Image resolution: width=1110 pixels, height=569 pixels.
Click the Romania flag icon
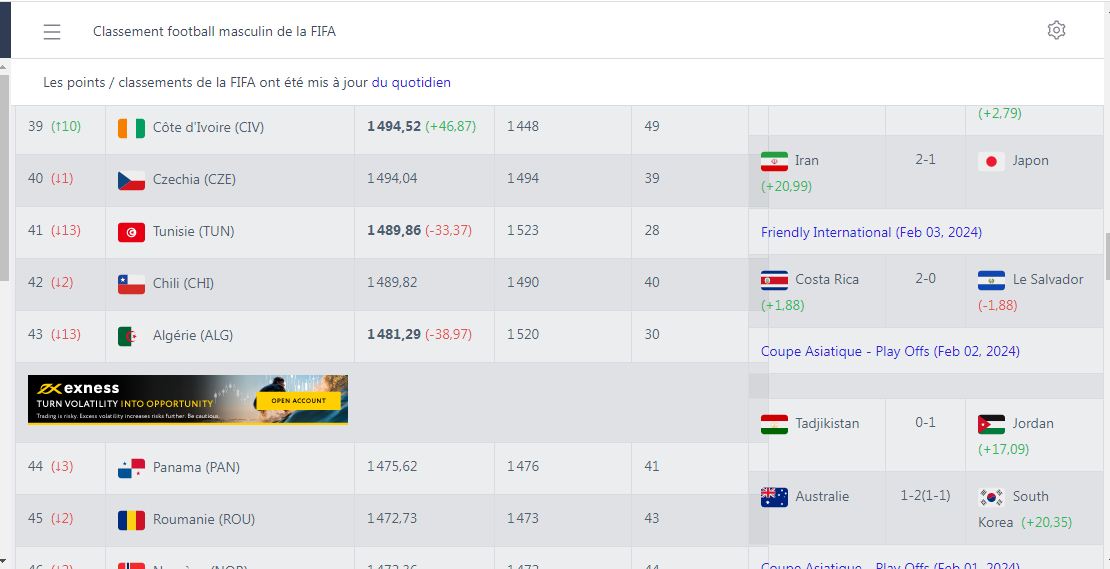click(131, 520)
